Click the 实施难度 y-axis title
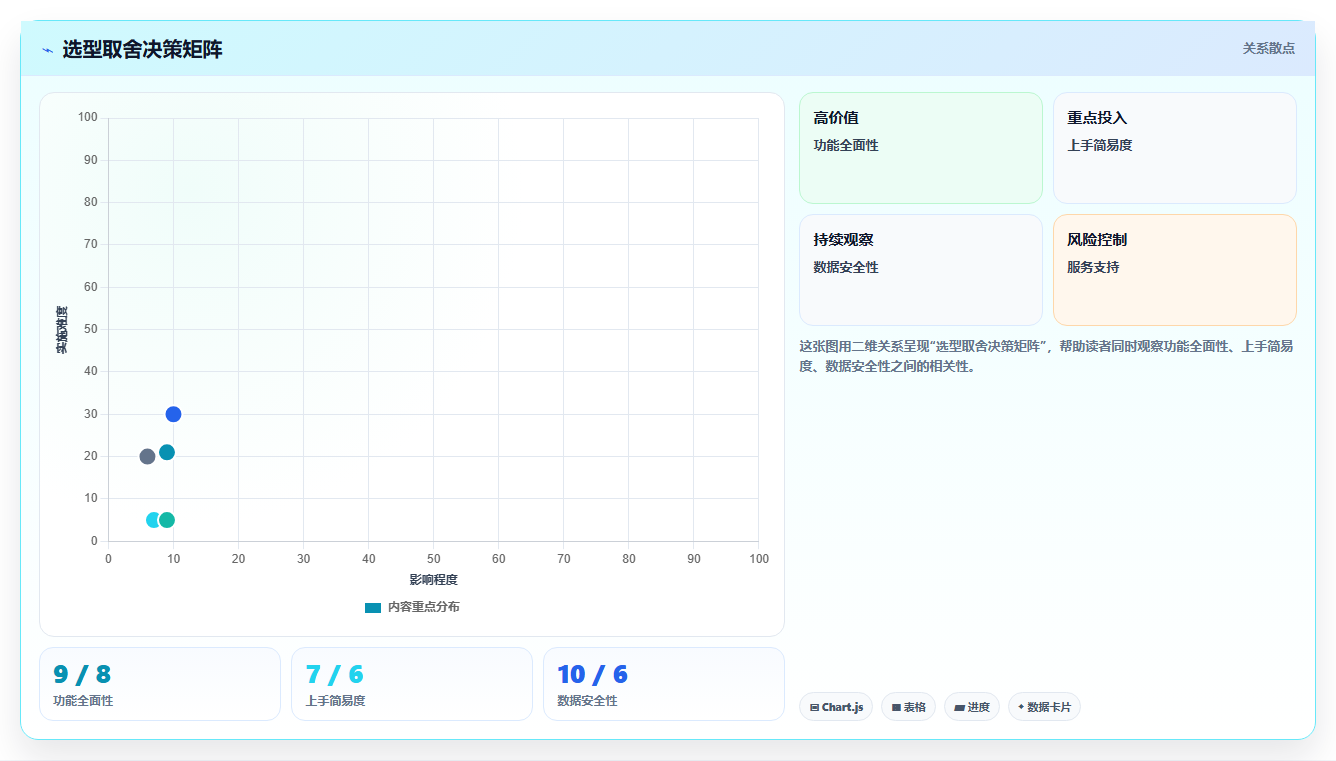Image resolution: width=1336 pixels, height=761 pixels. 62,330
